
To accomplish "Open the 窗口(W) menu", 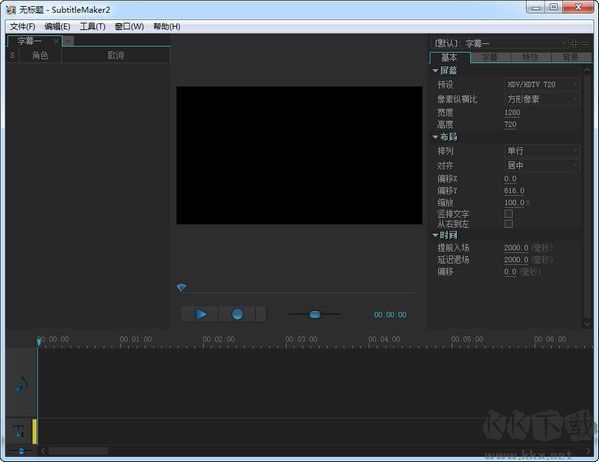I will point(129,26).
